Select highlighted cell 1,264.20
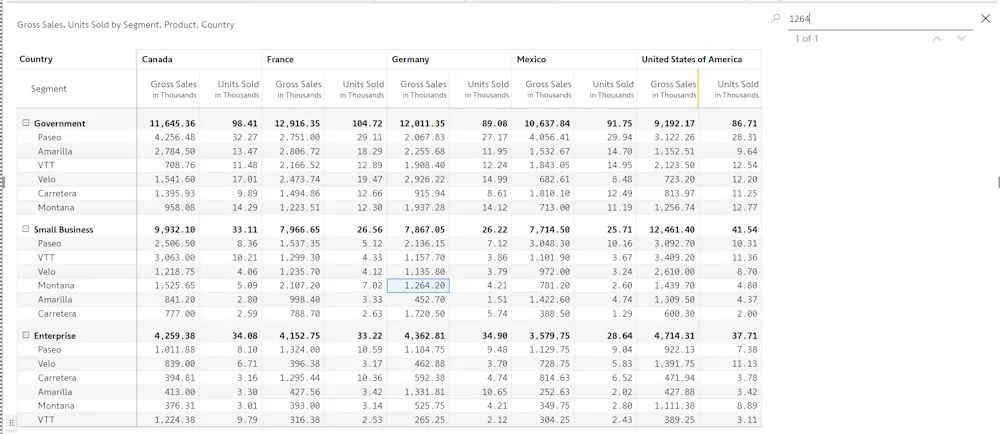Image resolution: width=1000 pixels, height=434 pixels. (x=418, y=286)
